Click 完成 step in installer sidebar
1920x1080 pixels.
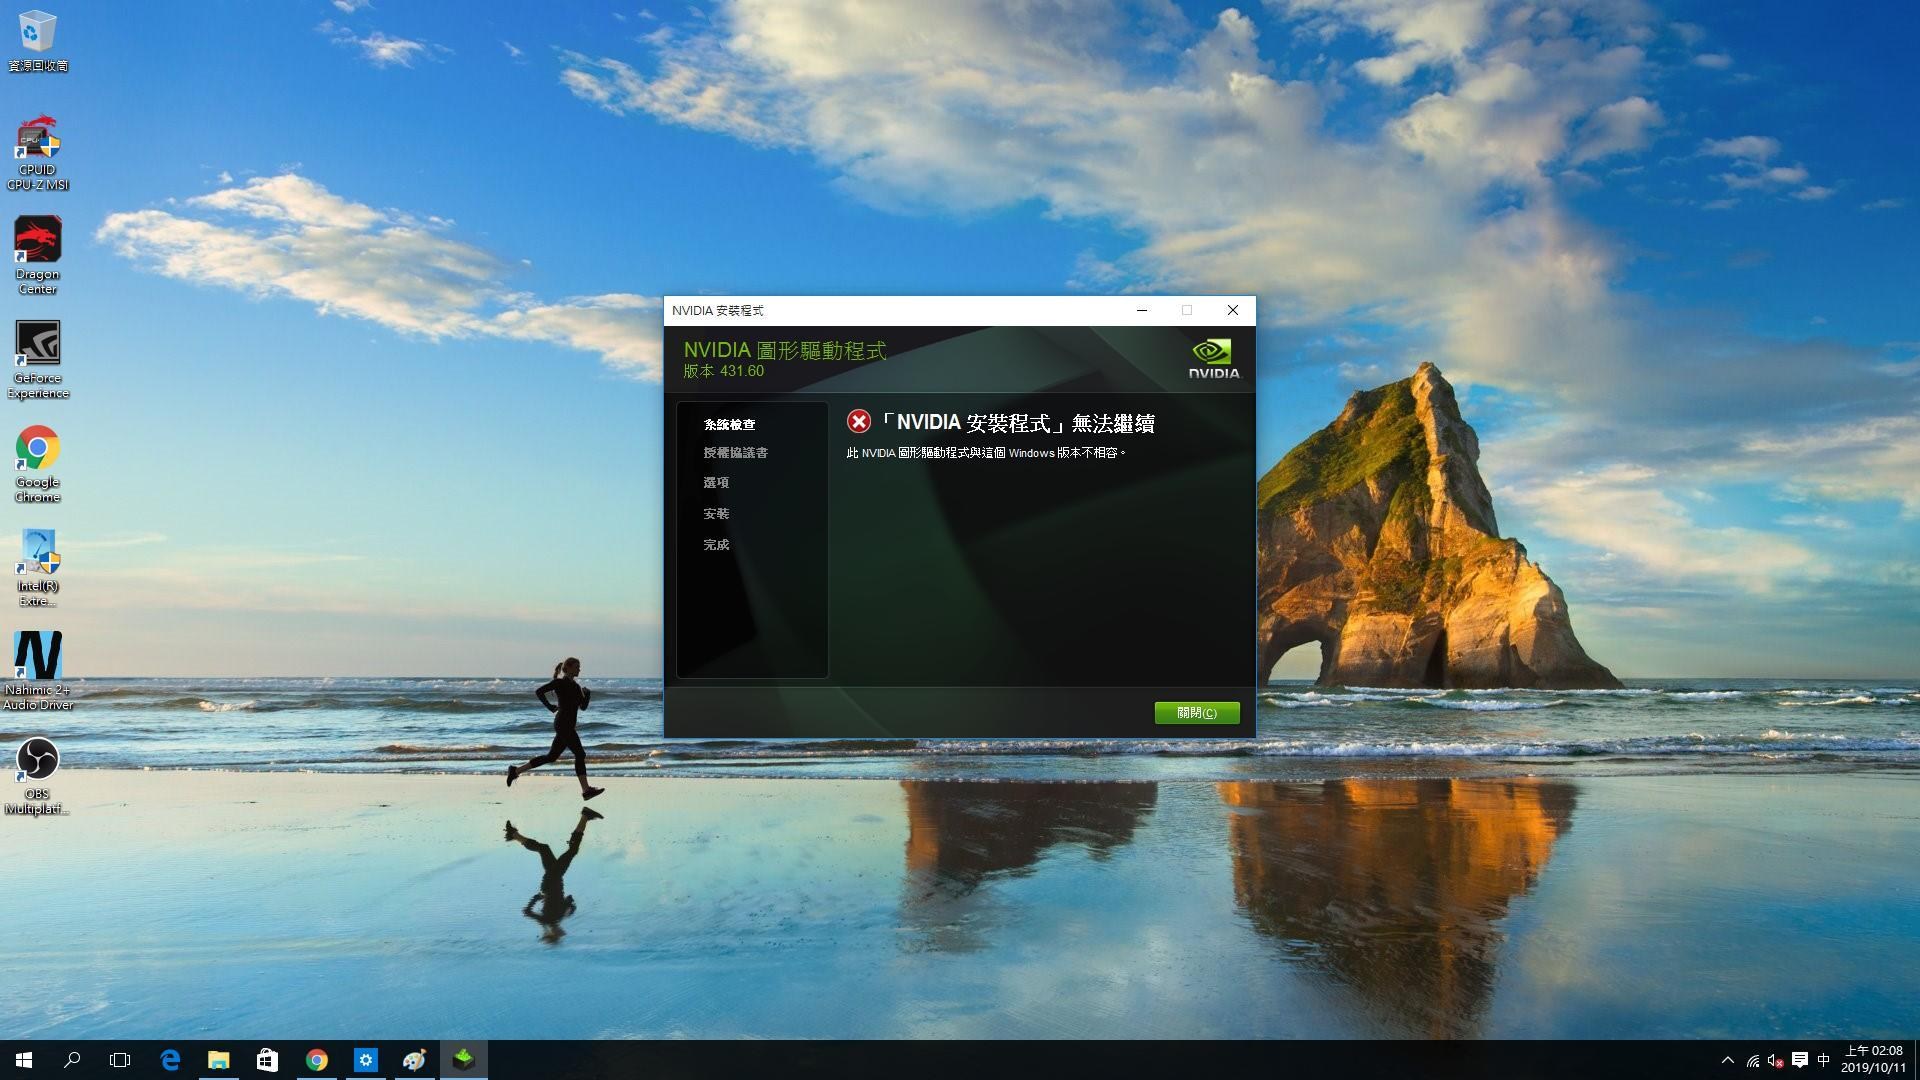click(x=716, y=543)
